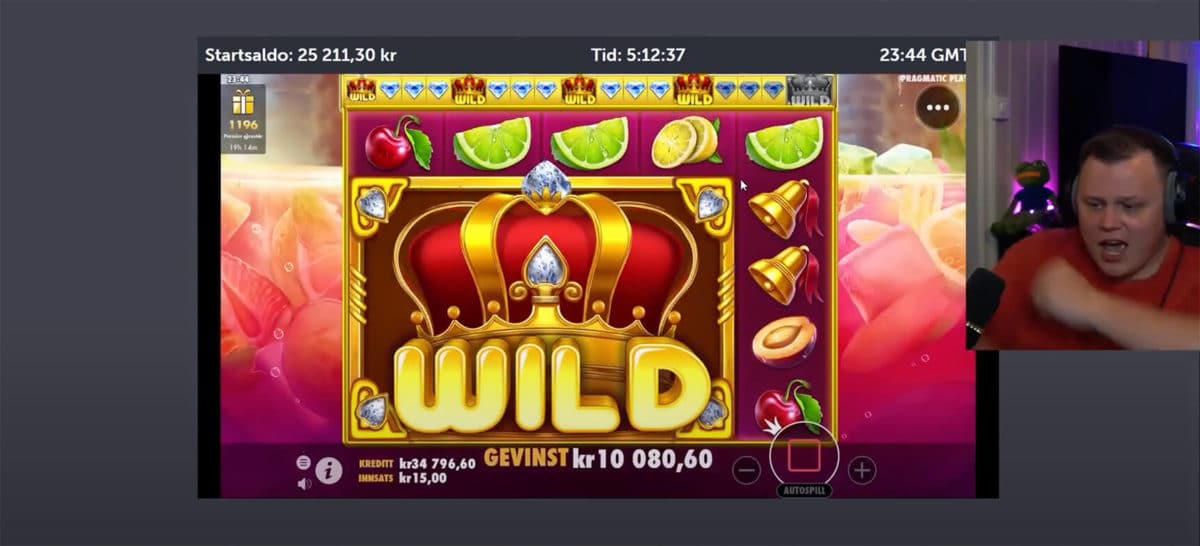
Task: Click the streamer webcam overlay
Action: click(1083, 195)
